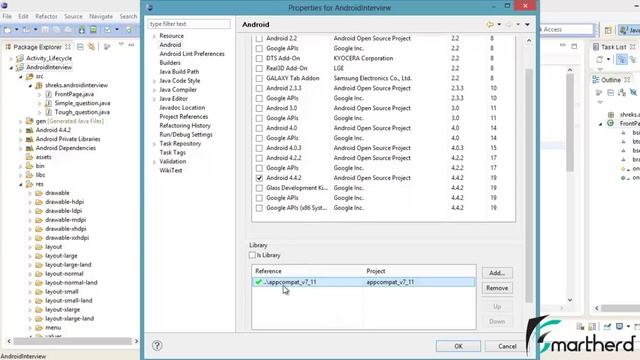Click the green check icon for appcompat_v7_11 reference
Screen dimensions: 640x360
click(258, 282)
